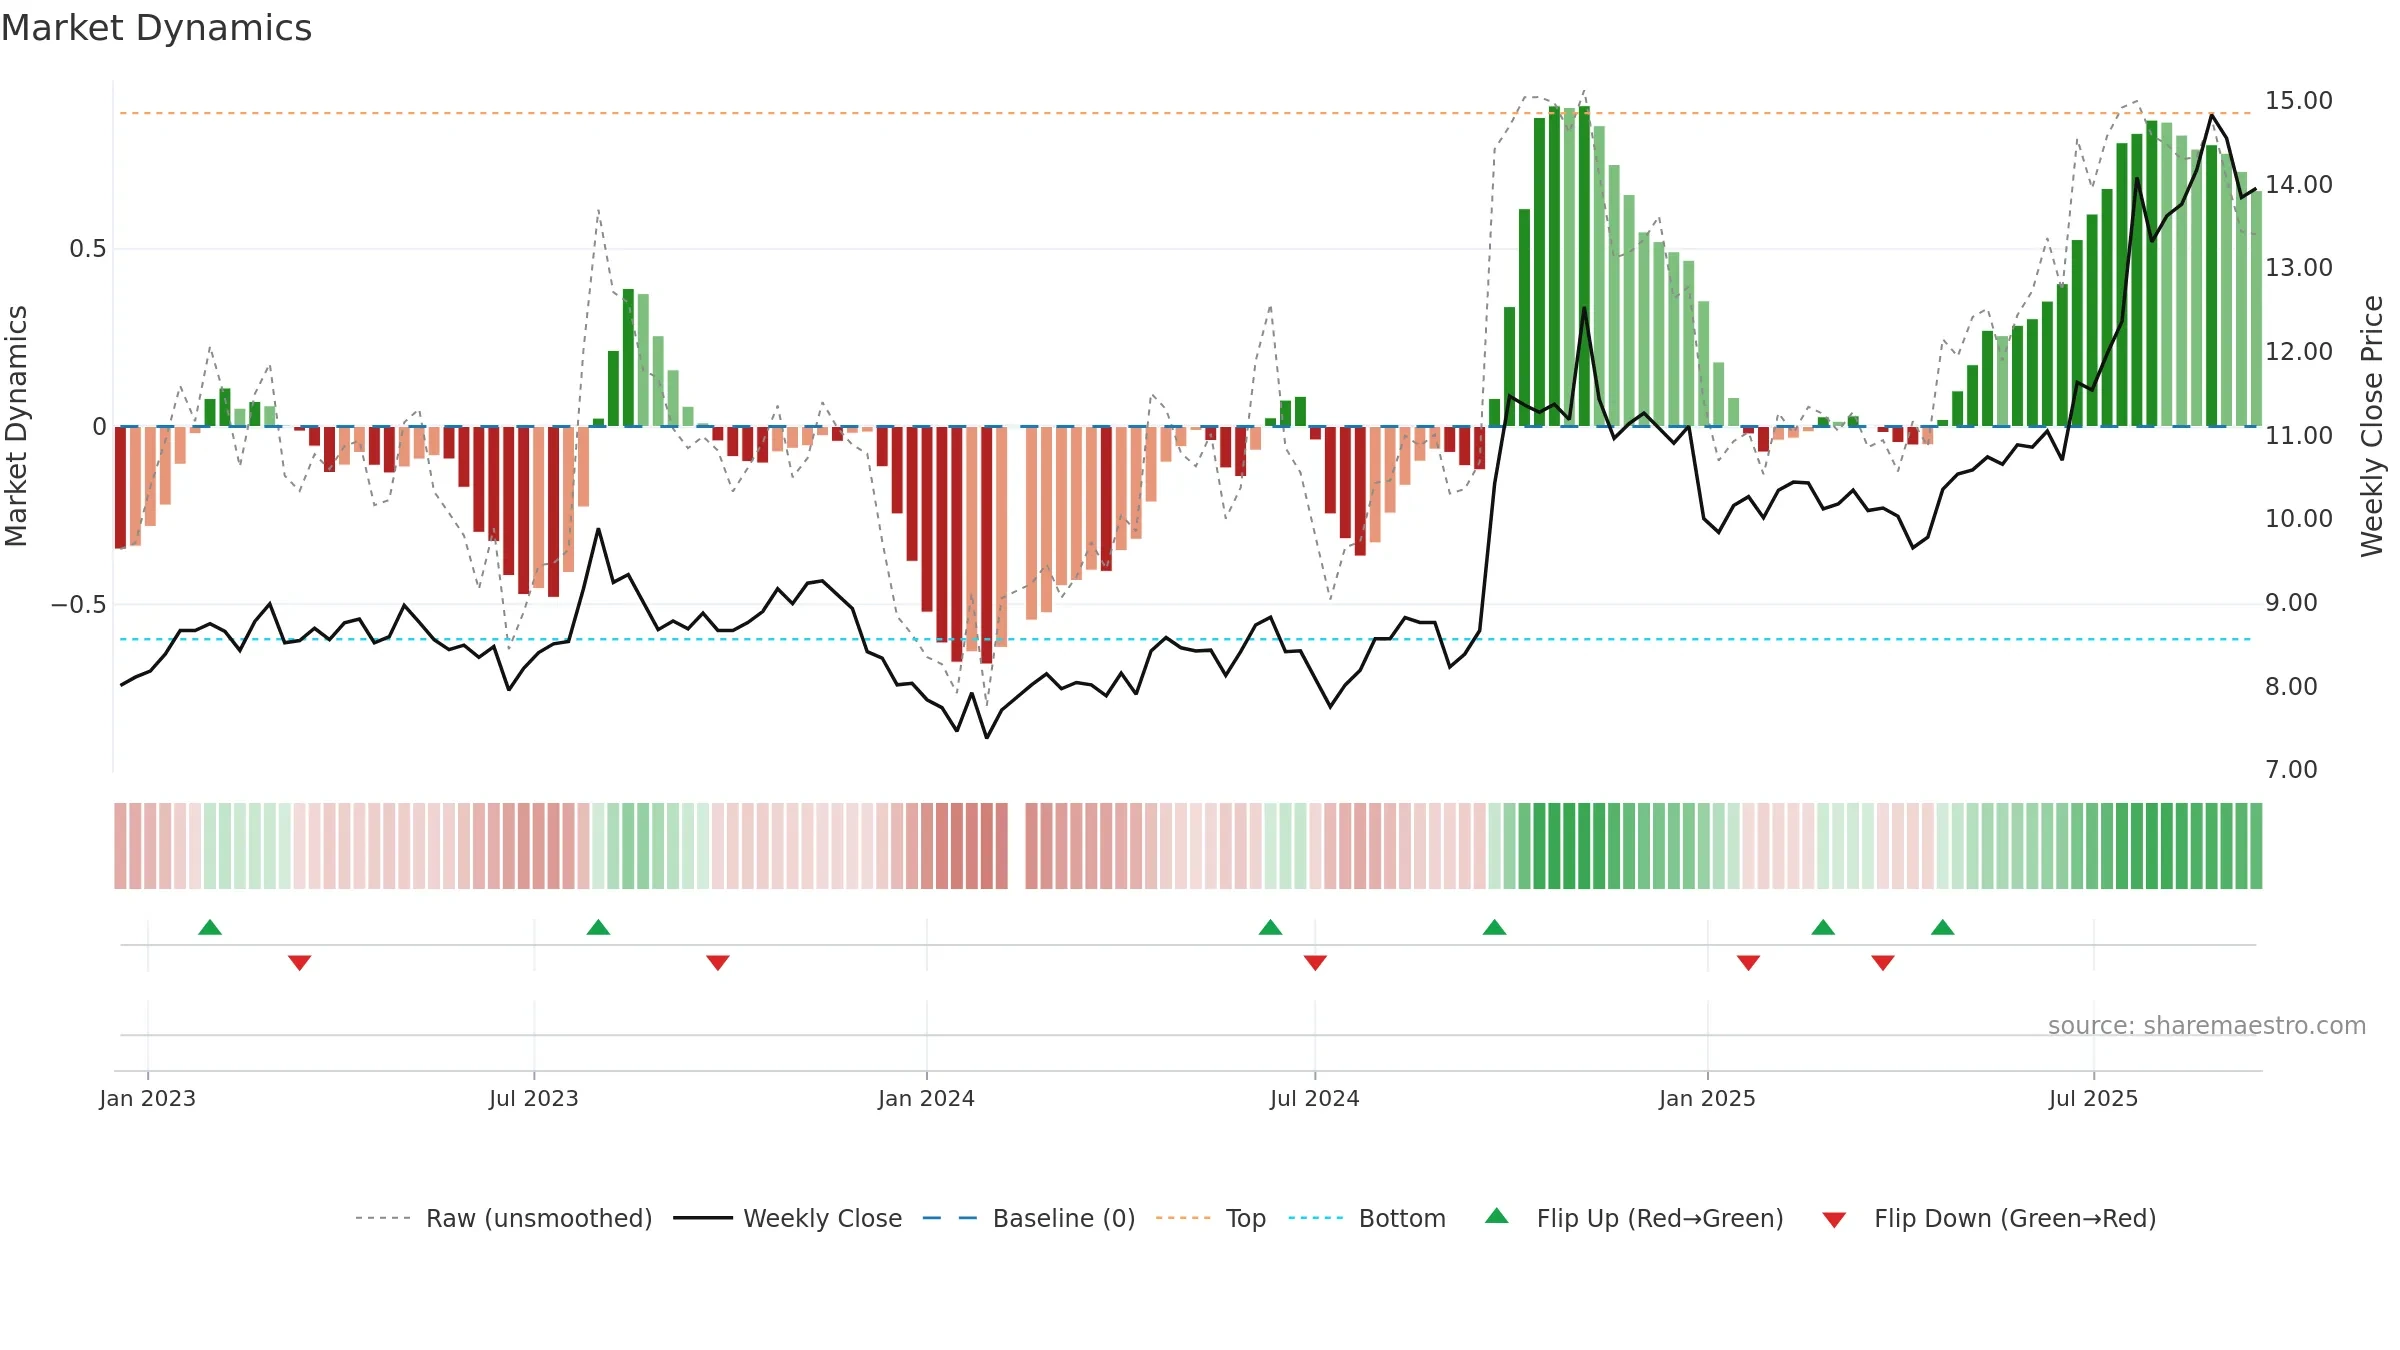Click the Flip Up marker between Jul 2024 and Jan 2025

pos(1494,927)
